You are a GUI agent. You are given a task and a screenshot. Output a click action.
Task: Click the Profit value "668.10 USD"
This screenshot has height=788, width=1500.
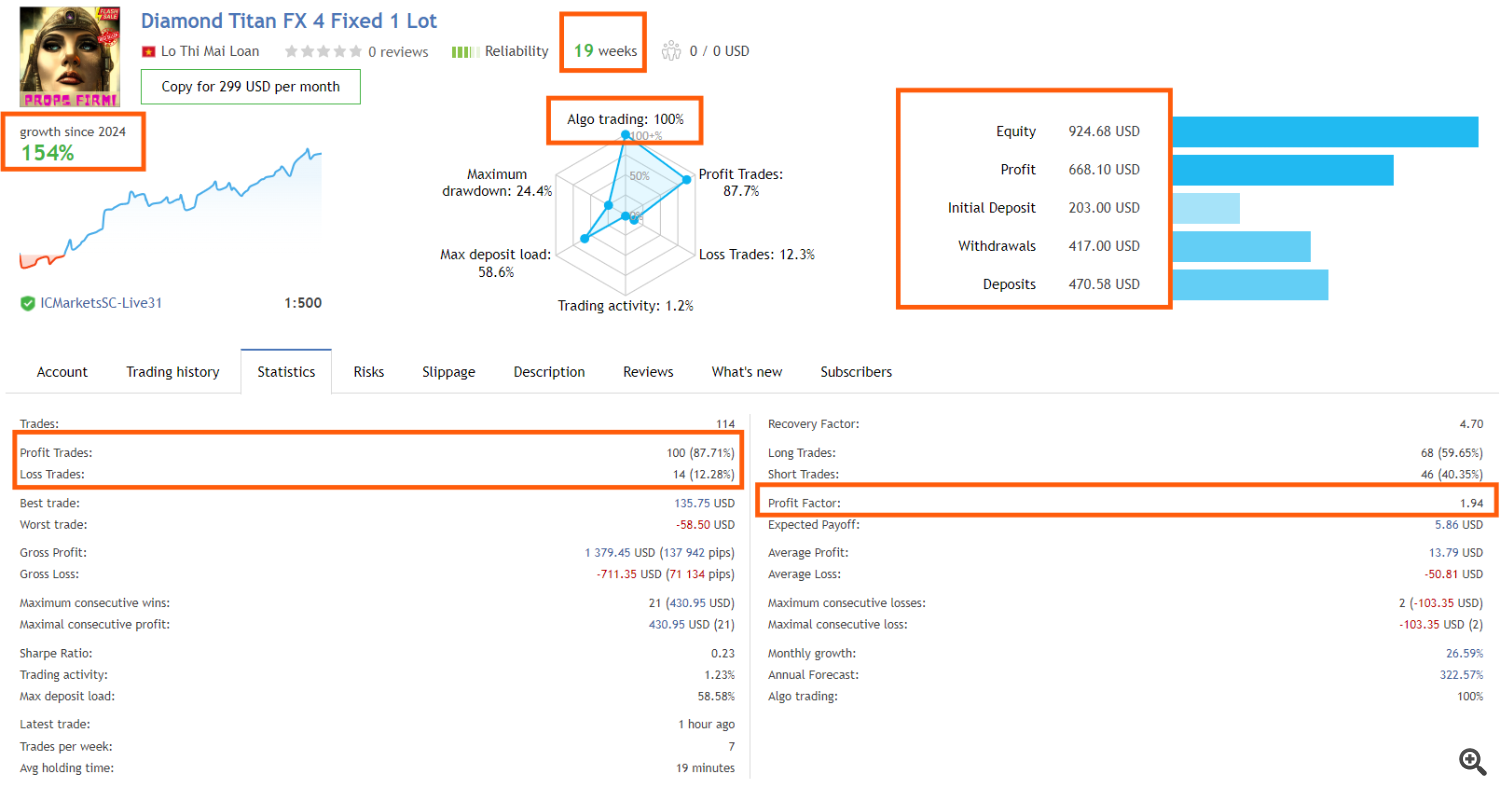click(x=1104, y=170)
